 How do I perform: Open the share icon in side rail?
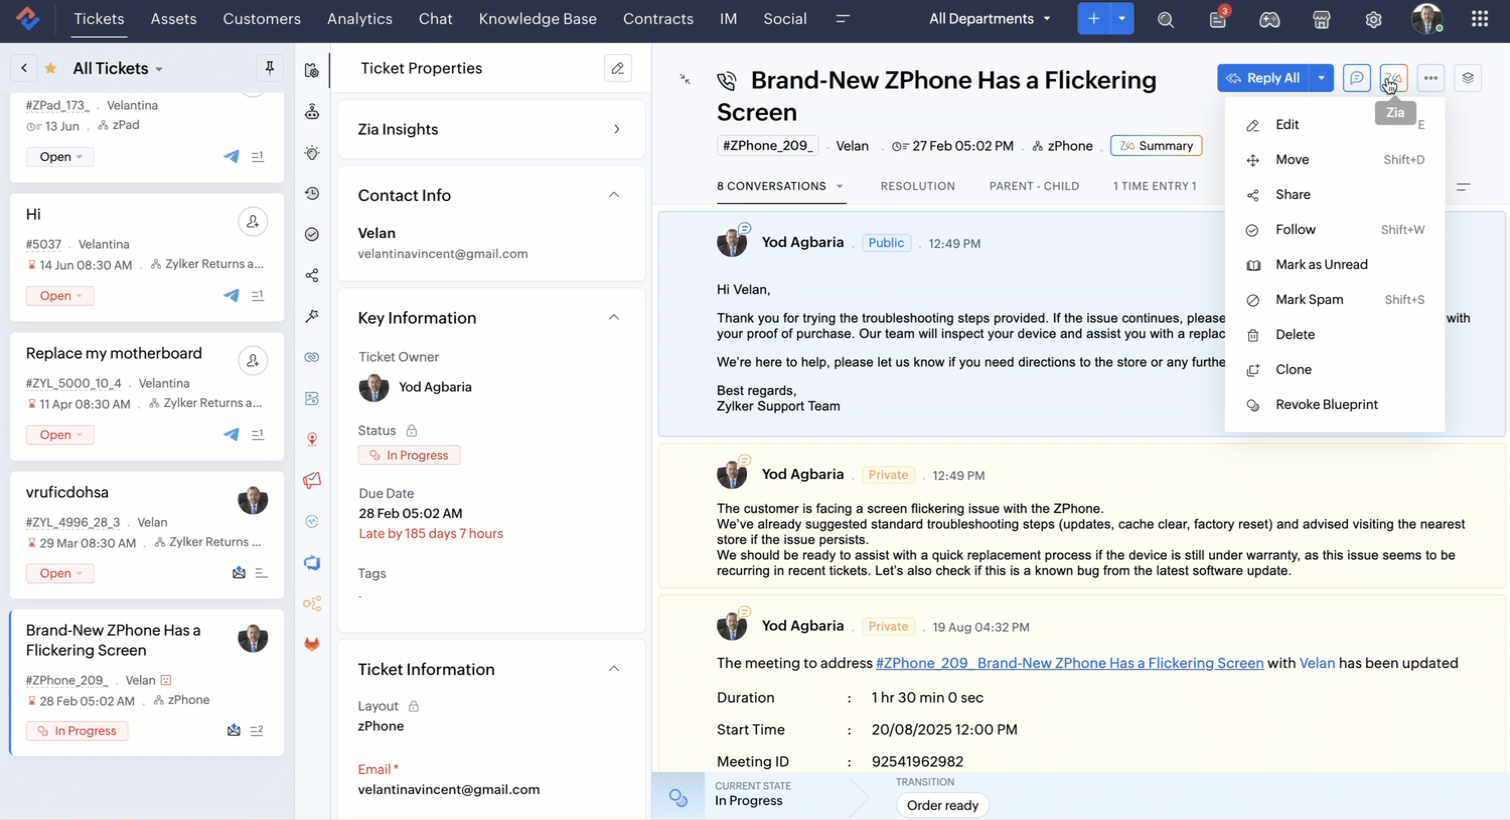(x=312, y=276)
